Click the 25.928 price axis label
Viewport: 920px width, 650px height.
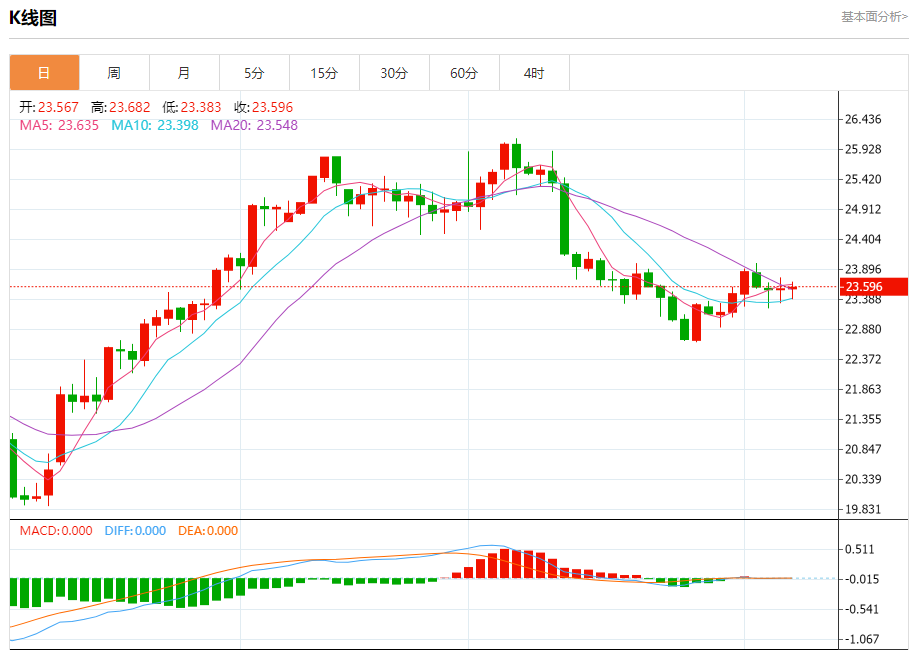862,150
